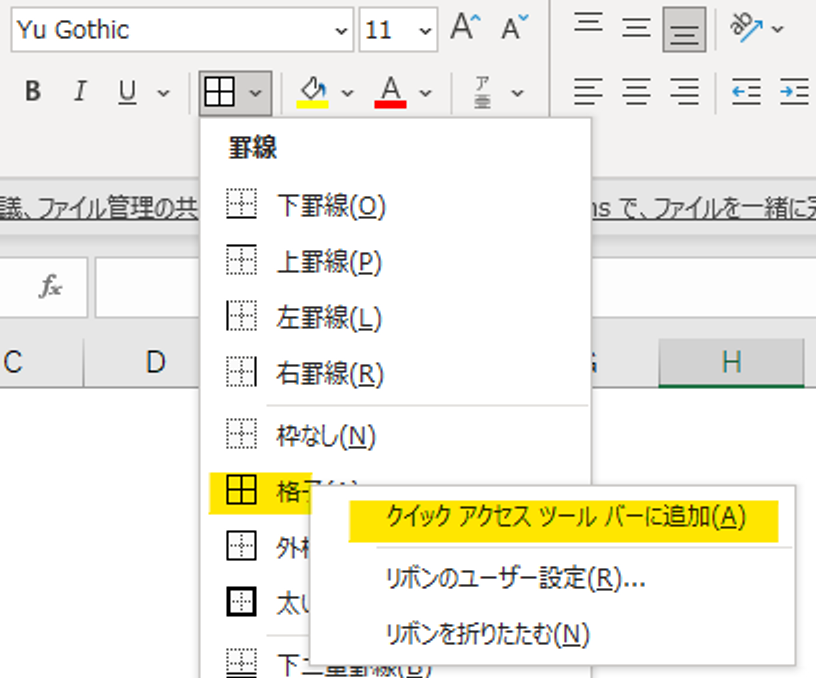Open the text orientation dropdown arrow
This screenshot has height=678, width=816.
(778, 29)
